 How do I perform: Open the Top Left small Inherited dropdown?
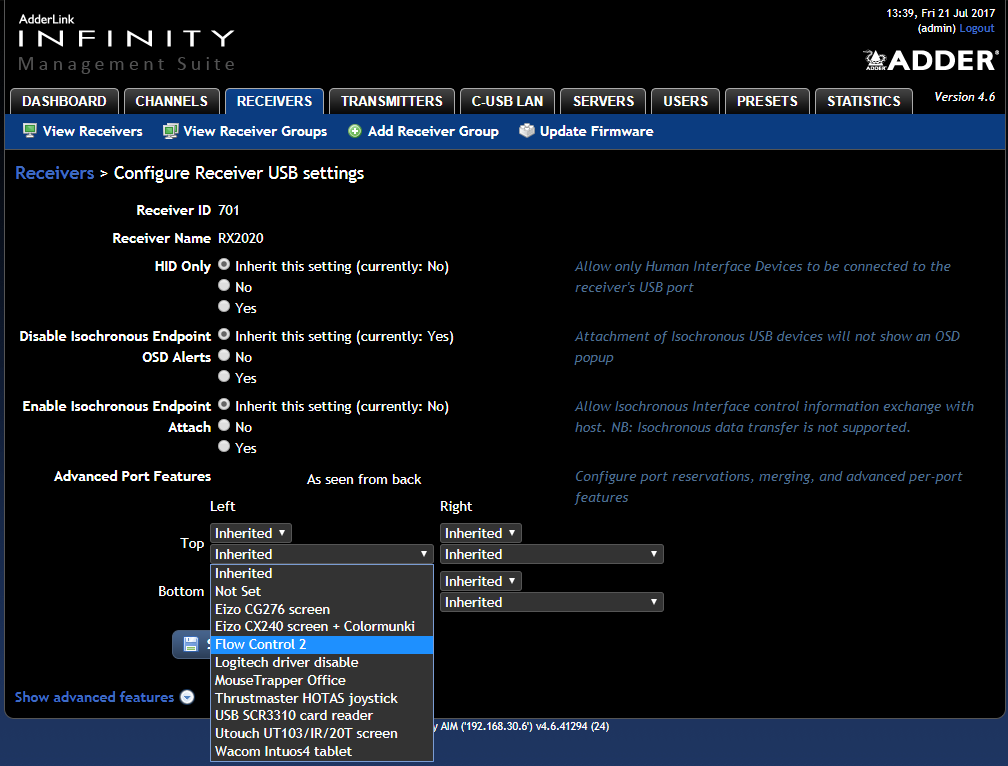[251, 533]
